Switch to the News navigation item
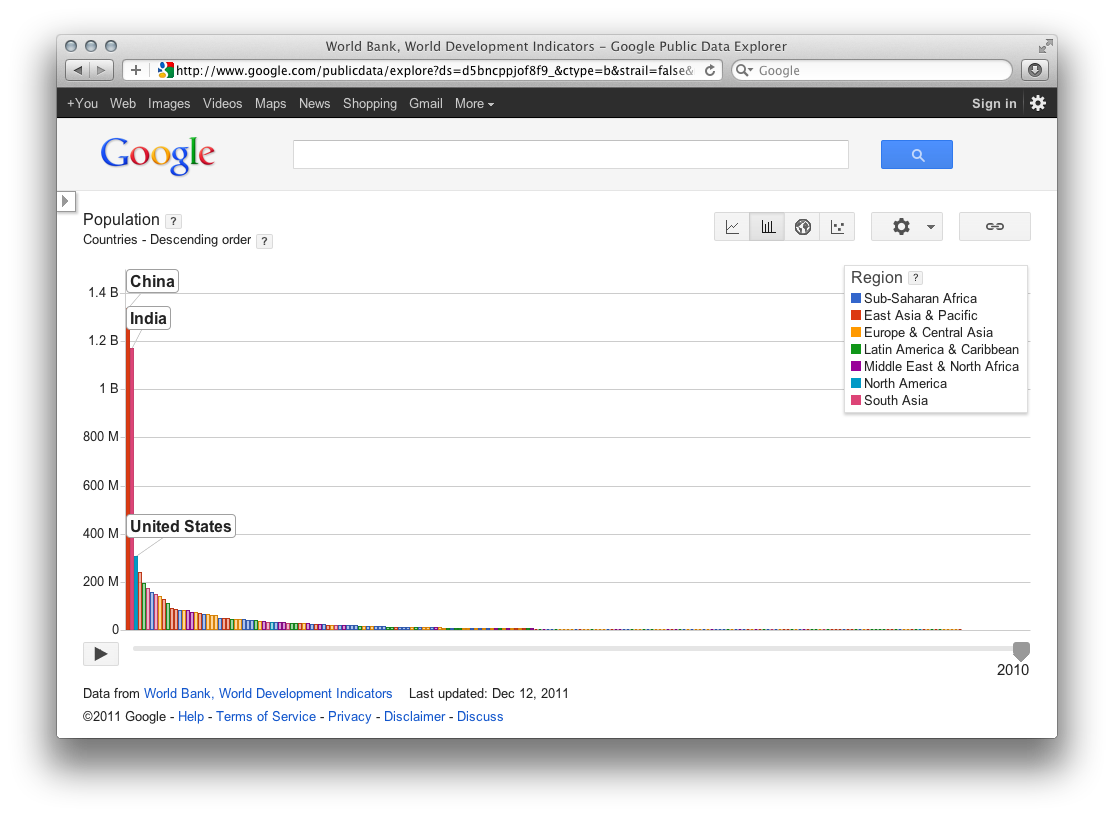Image resolution: width=1114 pixels, height=817 pixels. point(314,103)
